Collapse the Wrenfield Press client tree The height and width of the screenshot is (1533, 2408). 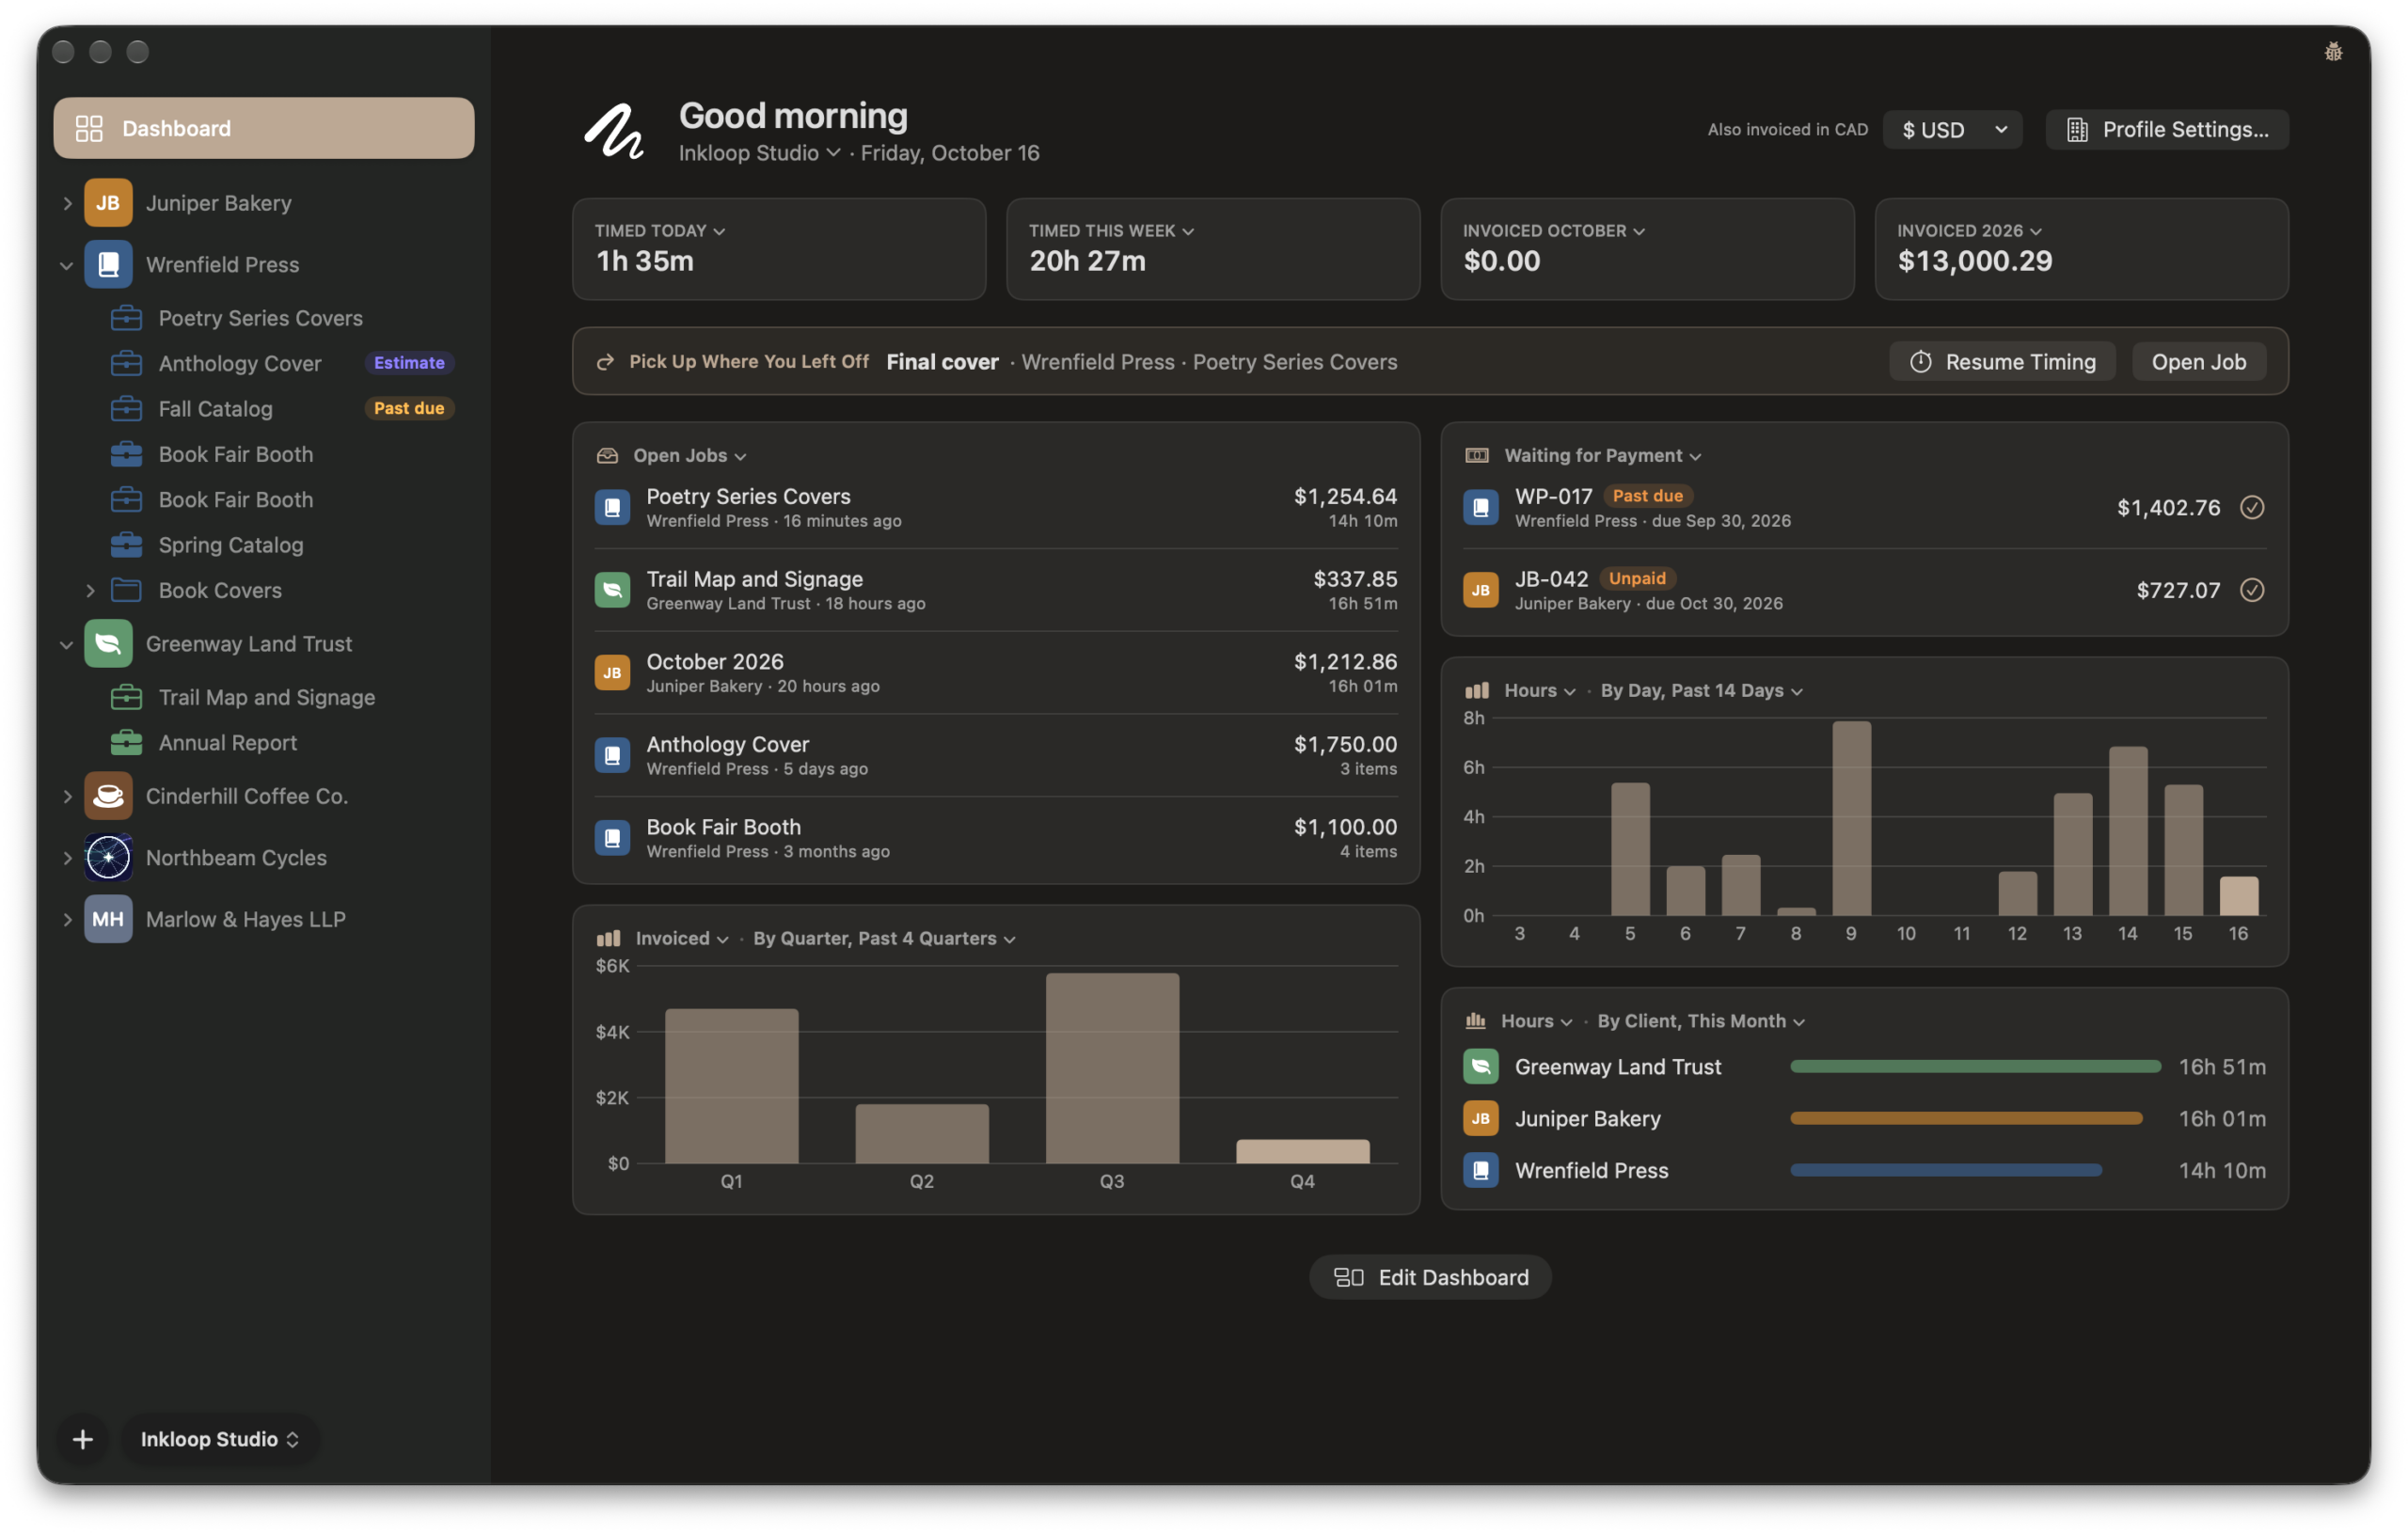[67, 265]
